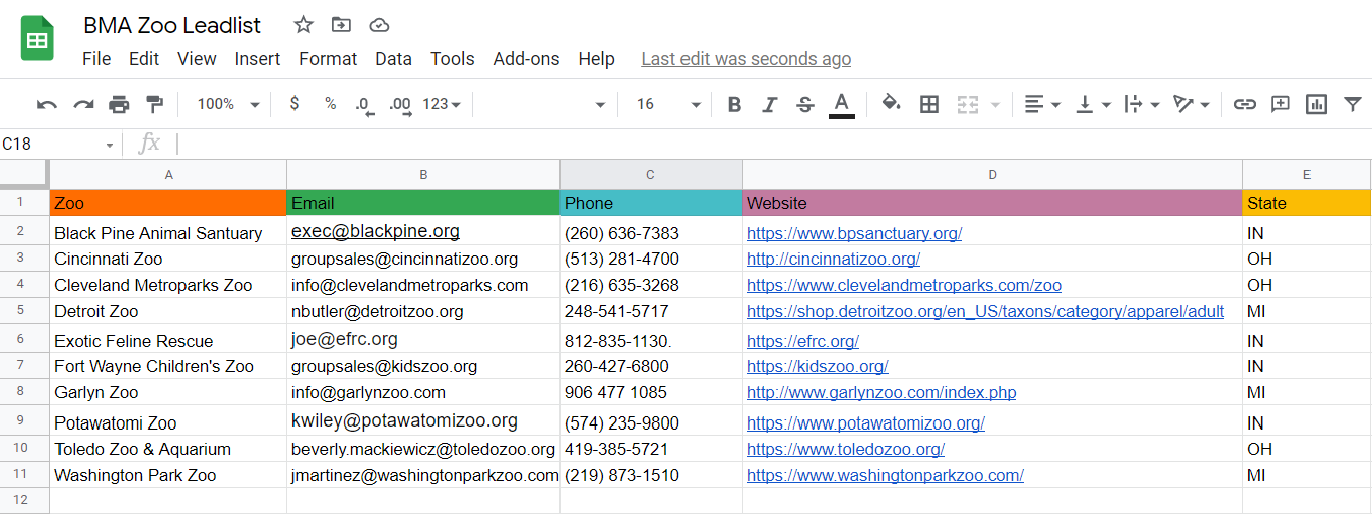The image size is (1372, 514).
Task: Select the pink Website header cell
Action: [992, 203]
